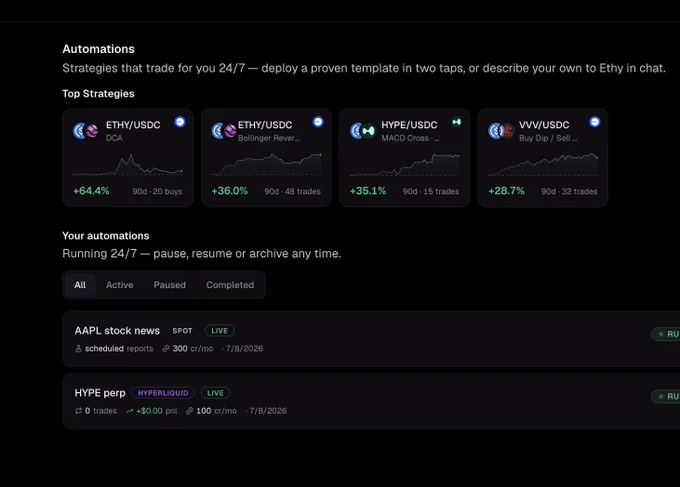The height and width of the screenshot is (487, 680).
Task: Click the date 7/8/2026 in HYPE perp row
Action: 268,411
